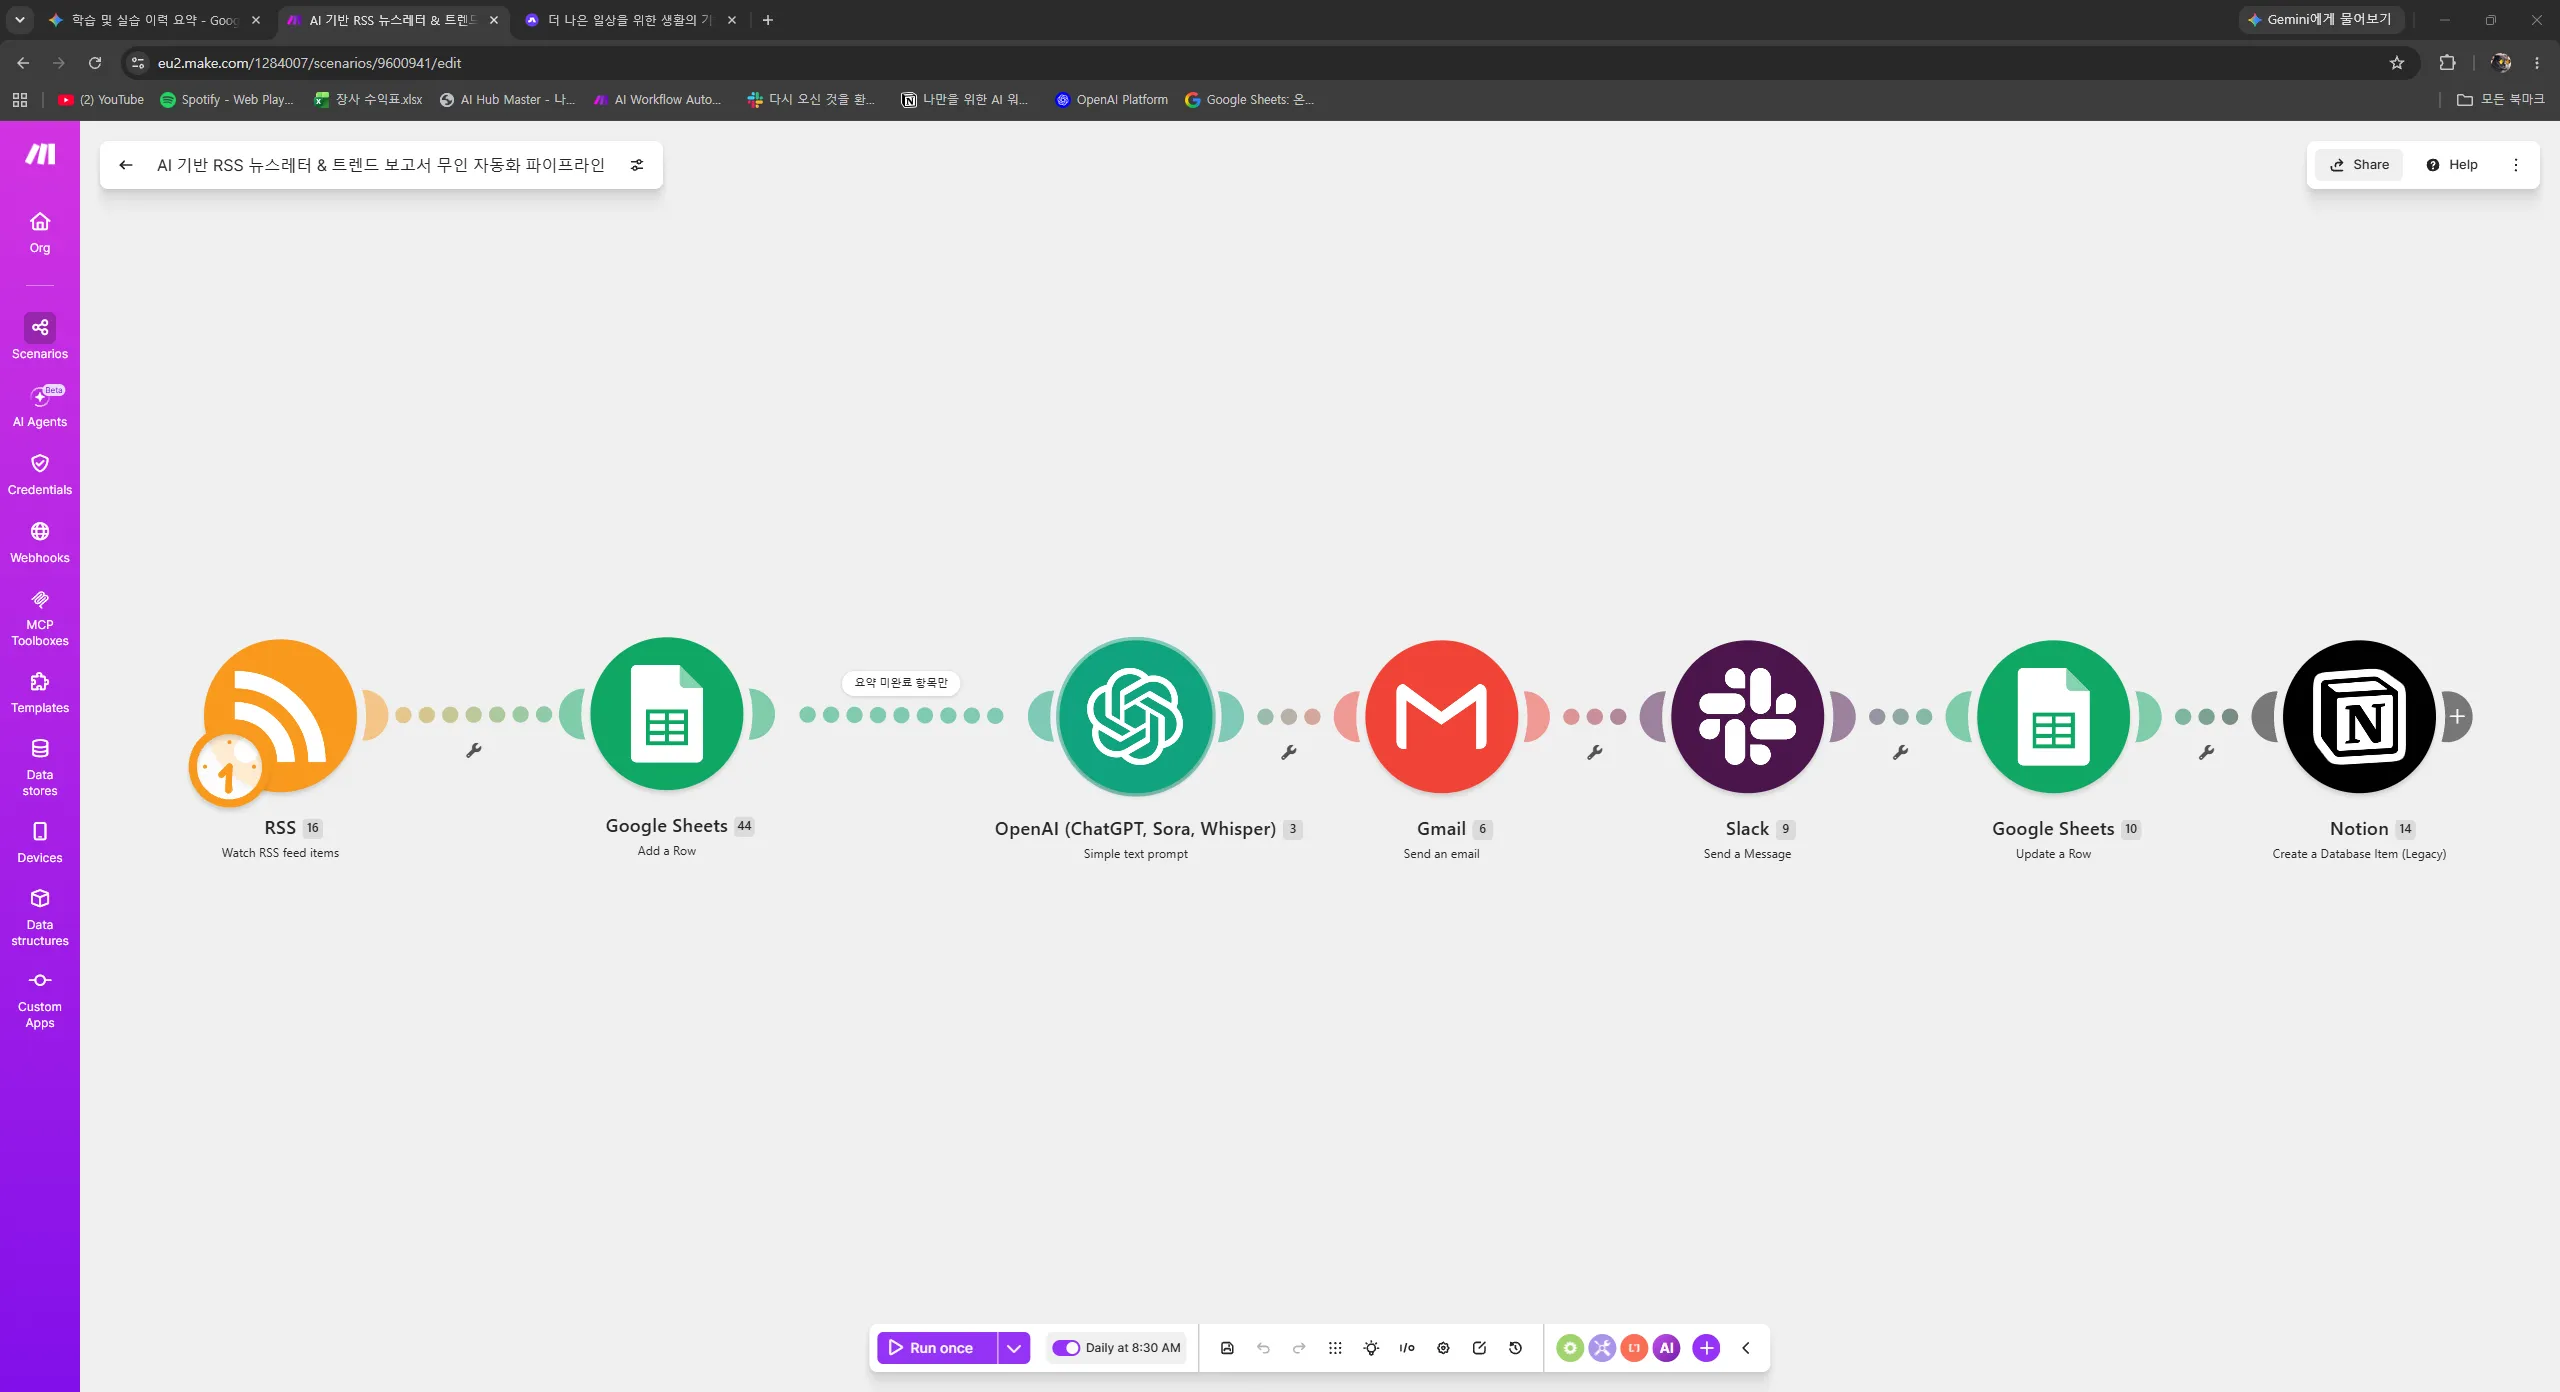Open the orange Text parser tools

(1634, 1348)
